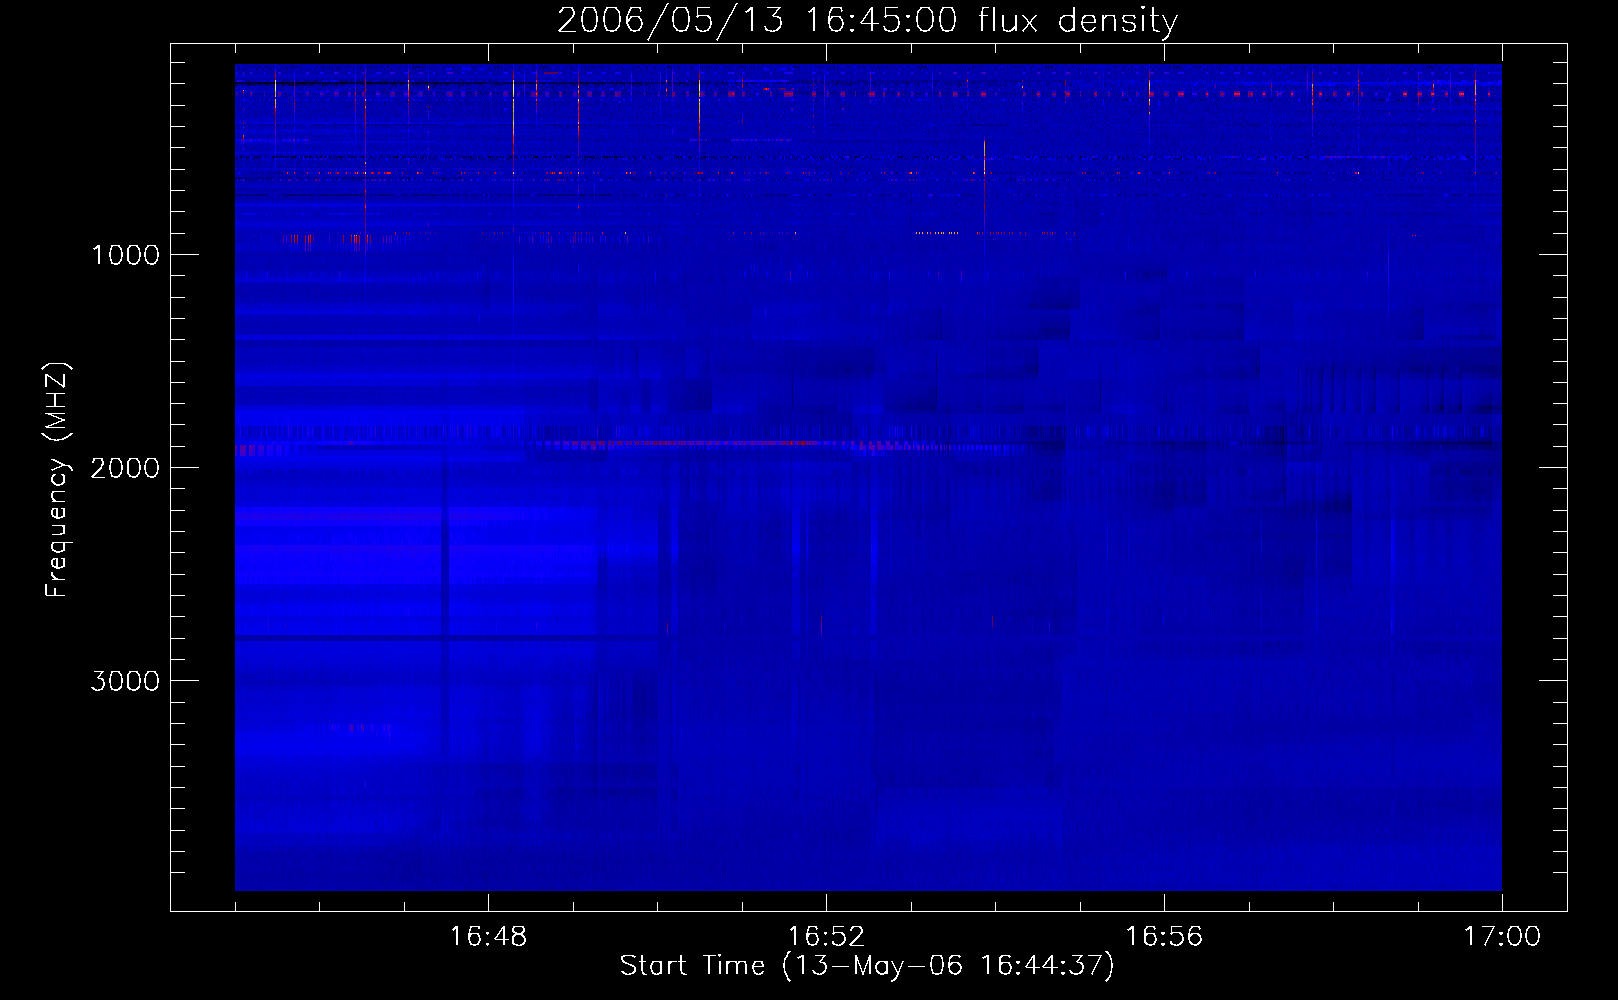Click the 16:48 time tick label

pyautogui.click(x=488, y=937)
